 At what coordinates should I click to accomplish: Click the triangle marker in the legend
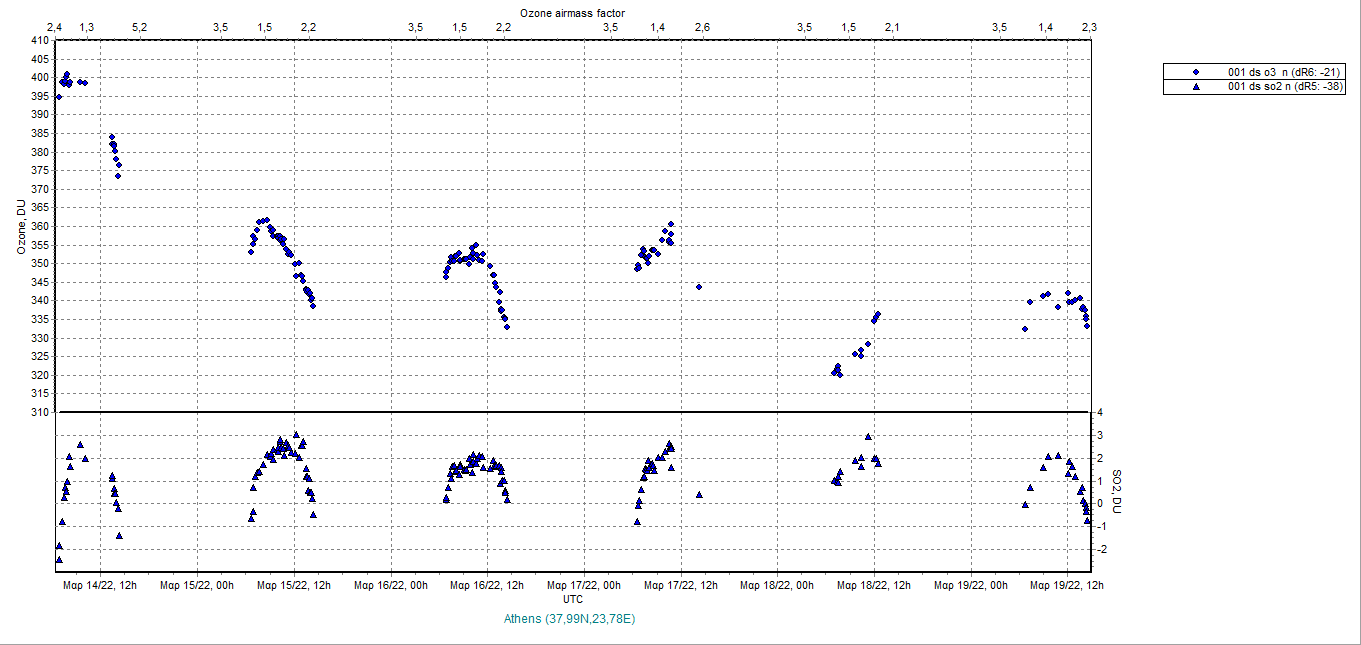click(1197, 87)
